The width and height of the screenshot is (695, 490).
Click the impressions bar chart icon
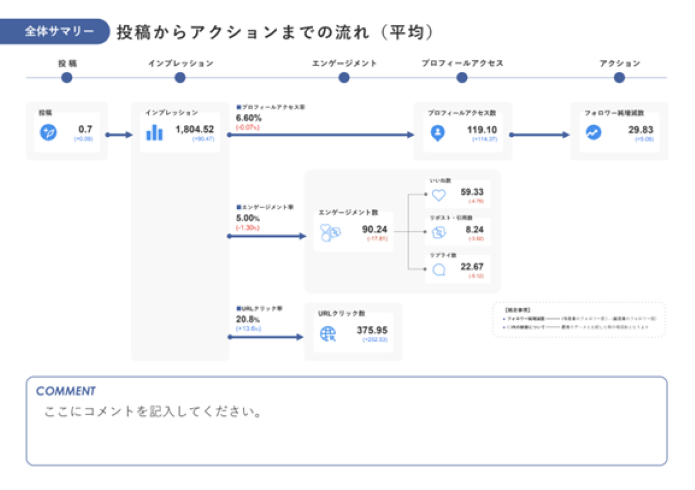tap(154, 132)
